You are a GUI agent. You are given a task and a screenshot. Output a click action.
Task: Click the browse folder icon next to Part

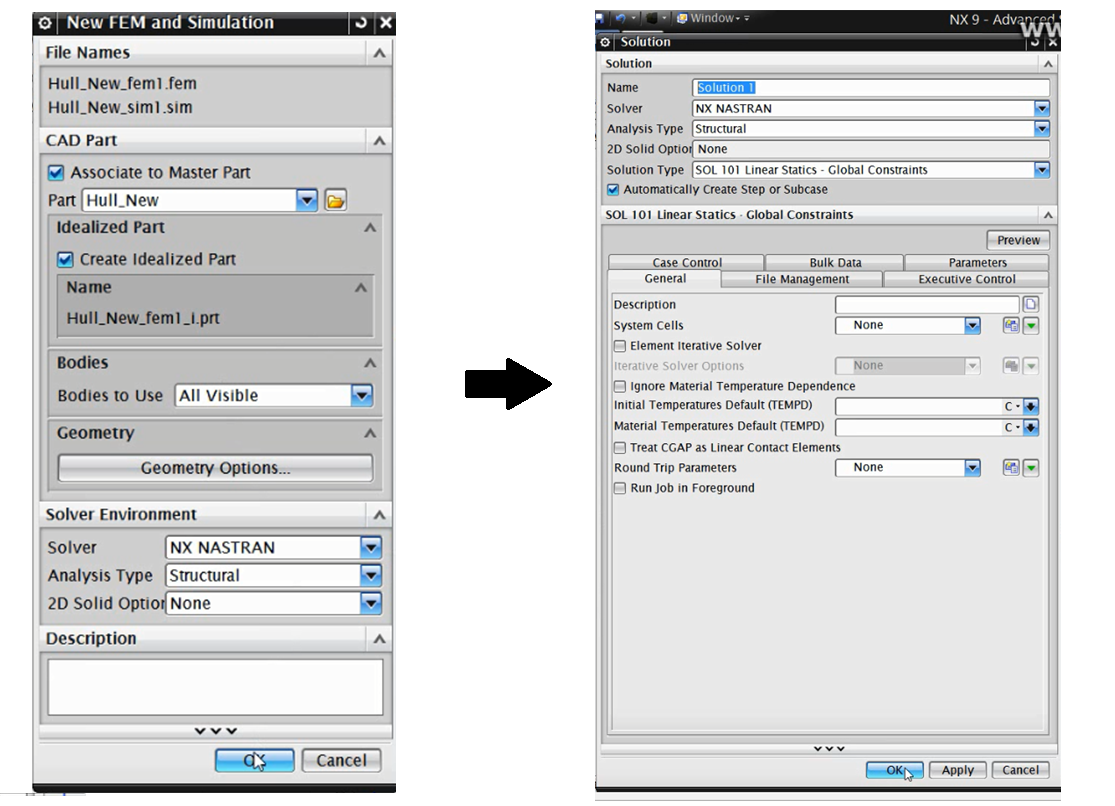[x=336, y=201]
